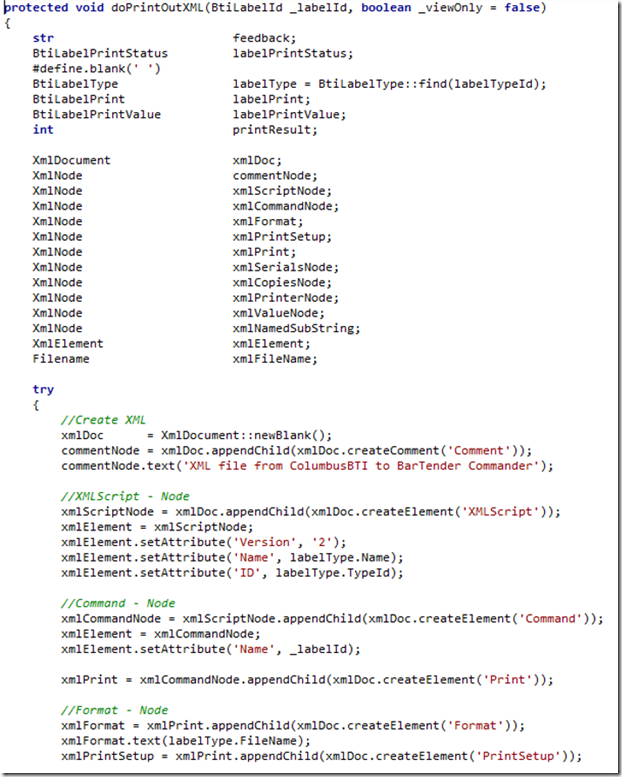The image size is (622, 777).
Task: Click the '//XMLScript - Node' comment
Action: pos(125,496)
